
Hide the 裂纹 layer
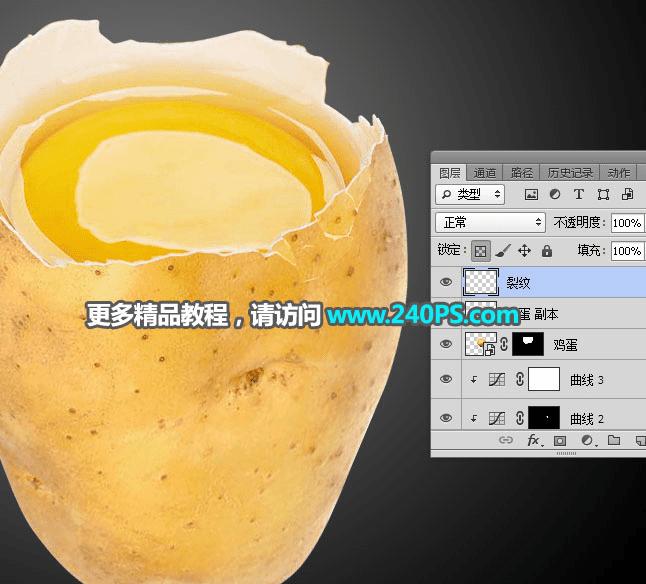tap(446, 282)
